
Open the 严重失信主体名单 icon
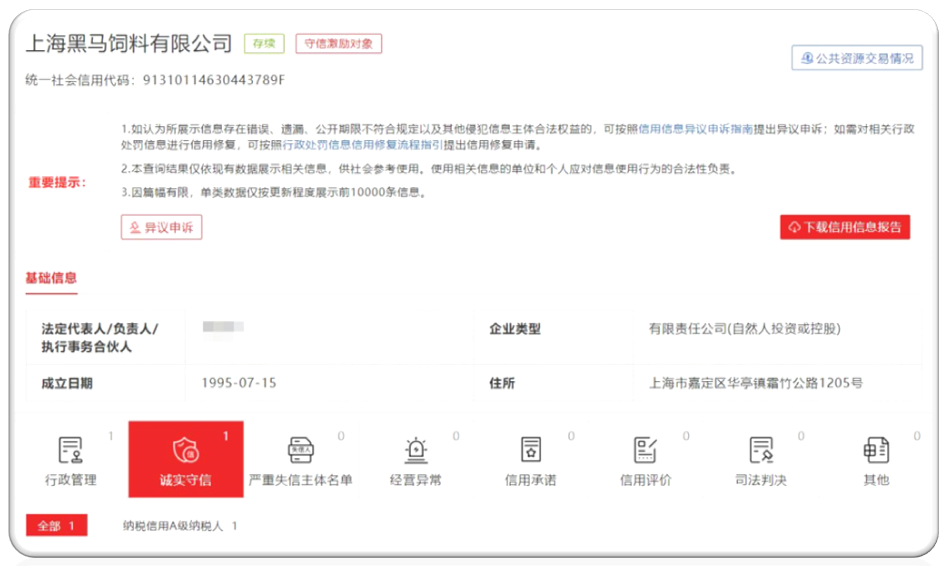[301, 451]
